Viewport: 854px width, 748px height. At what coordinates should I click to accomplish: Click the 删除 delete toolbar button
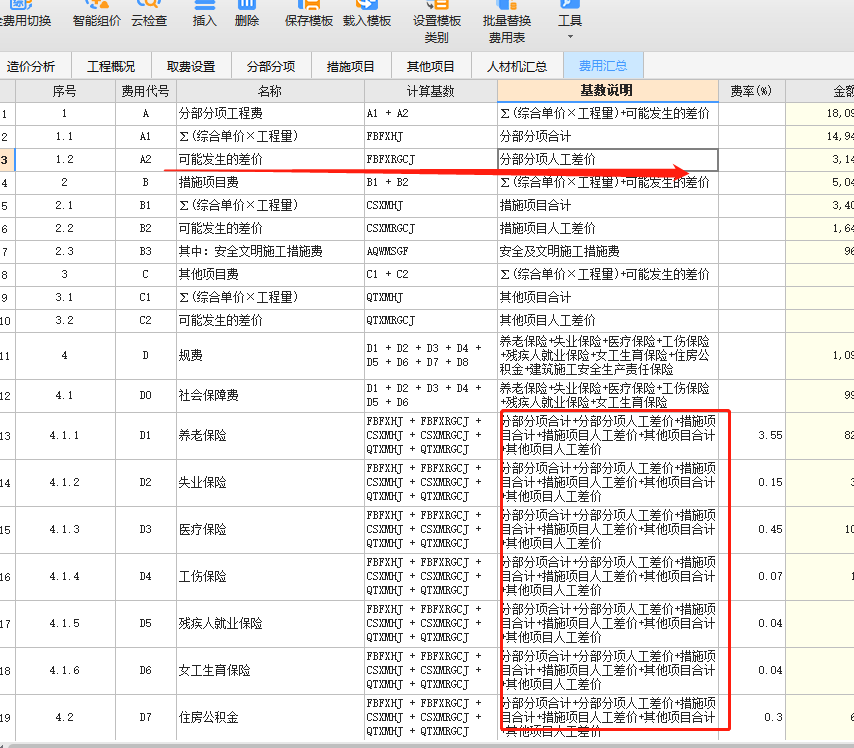click(x=246, y=14)
